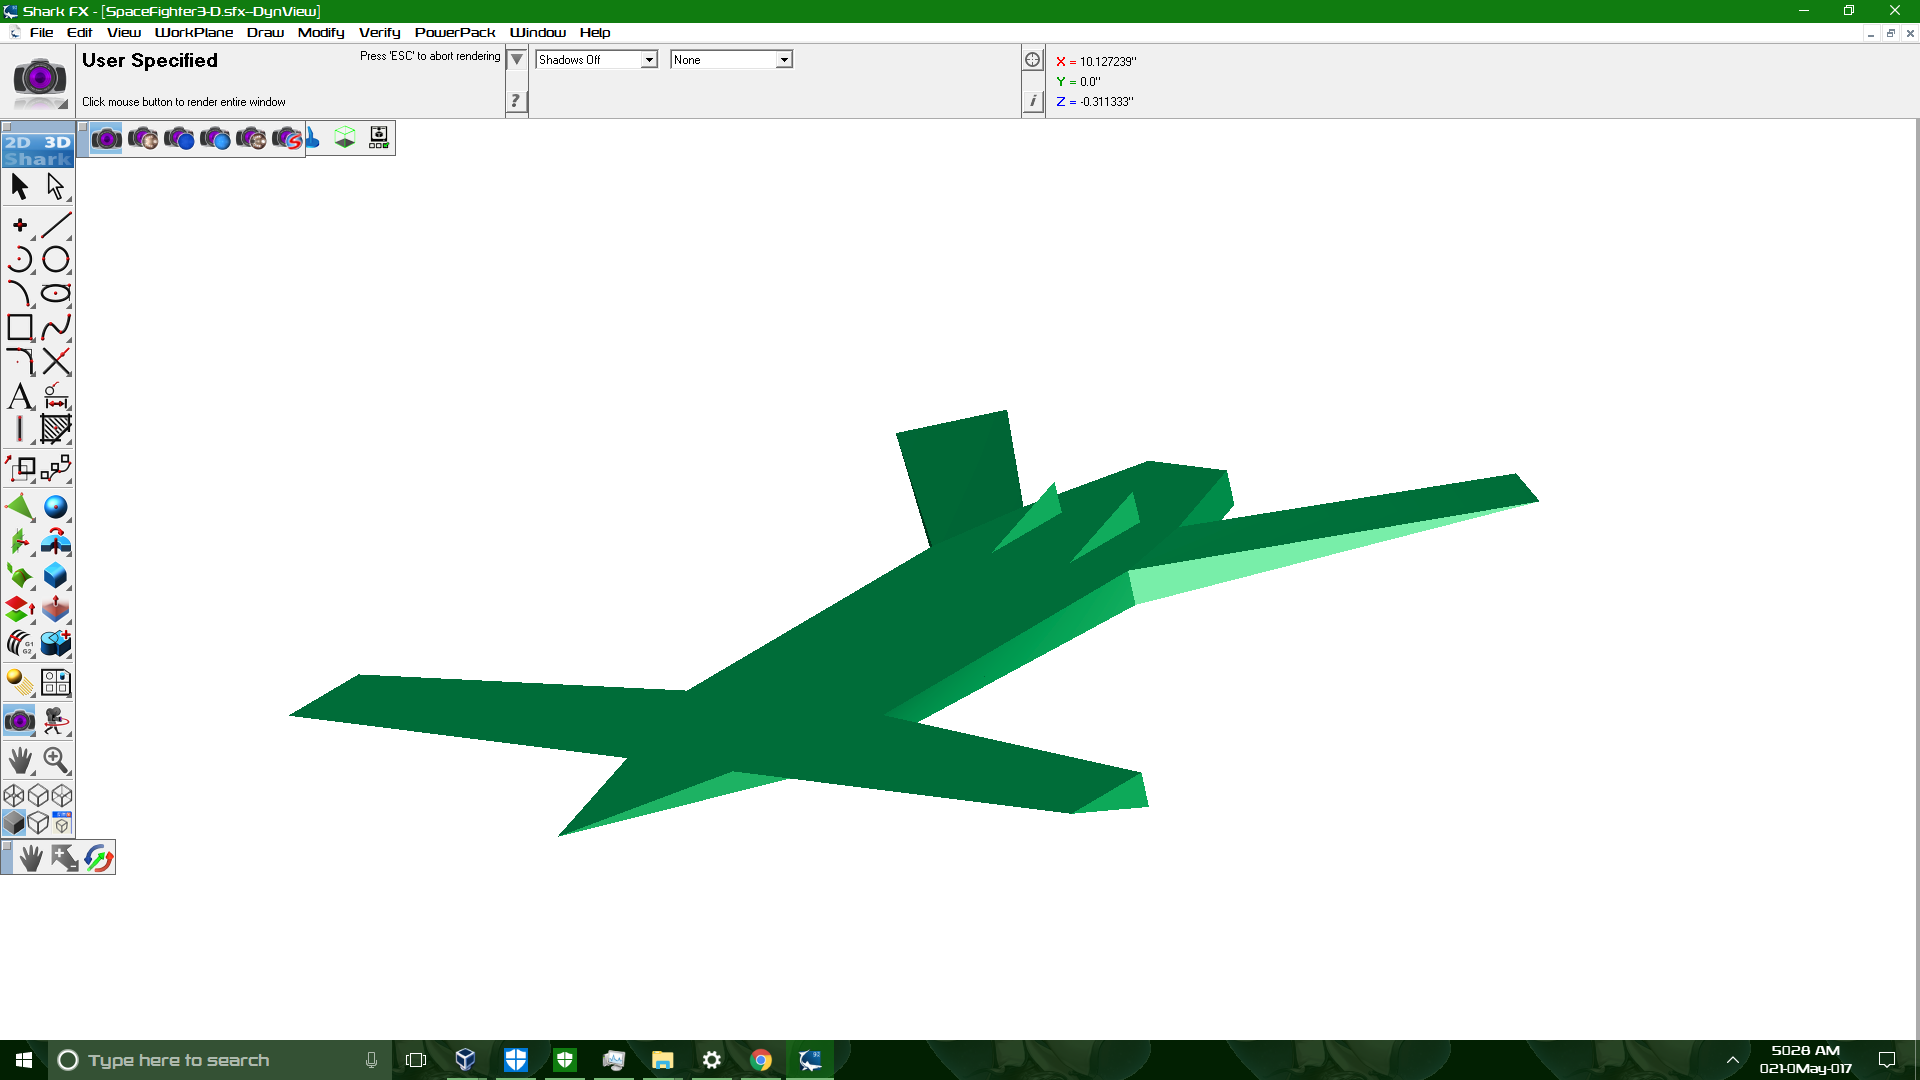Select the Hatch fill tool
This screenshot has height=1080, width=1920.
(x=56, y=429)
